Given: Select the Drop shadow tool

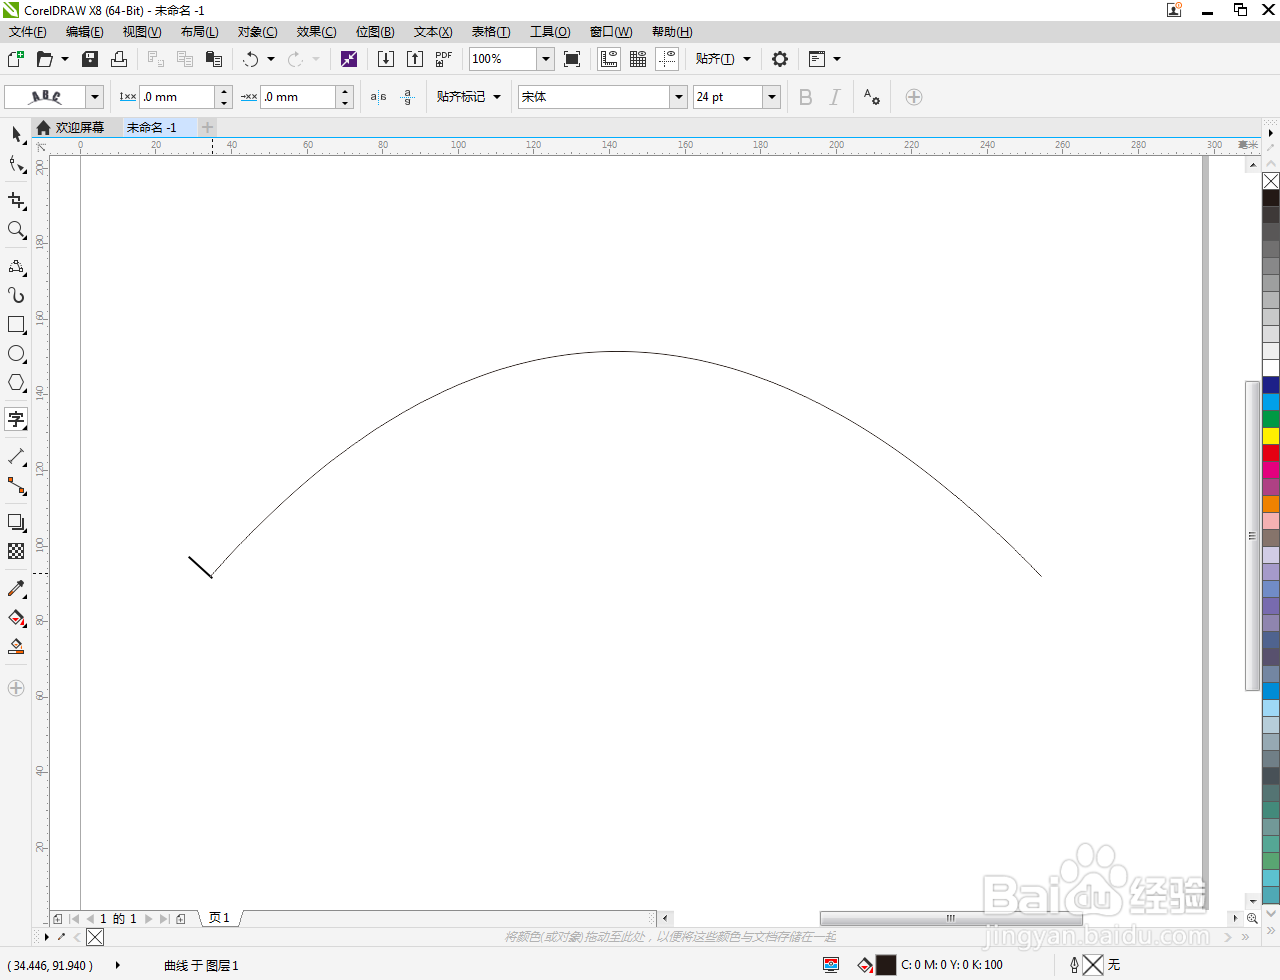Looking at the screenshot, I should click(16, 522).
